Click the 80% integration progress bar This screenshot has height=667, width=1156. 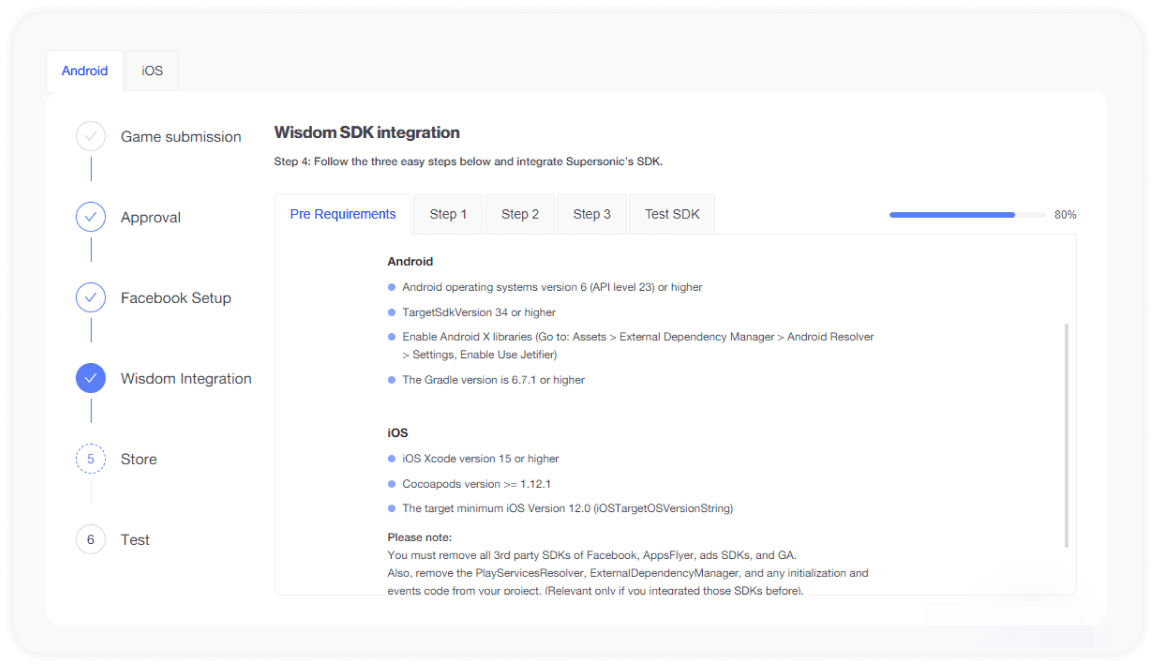coord(967,214)
